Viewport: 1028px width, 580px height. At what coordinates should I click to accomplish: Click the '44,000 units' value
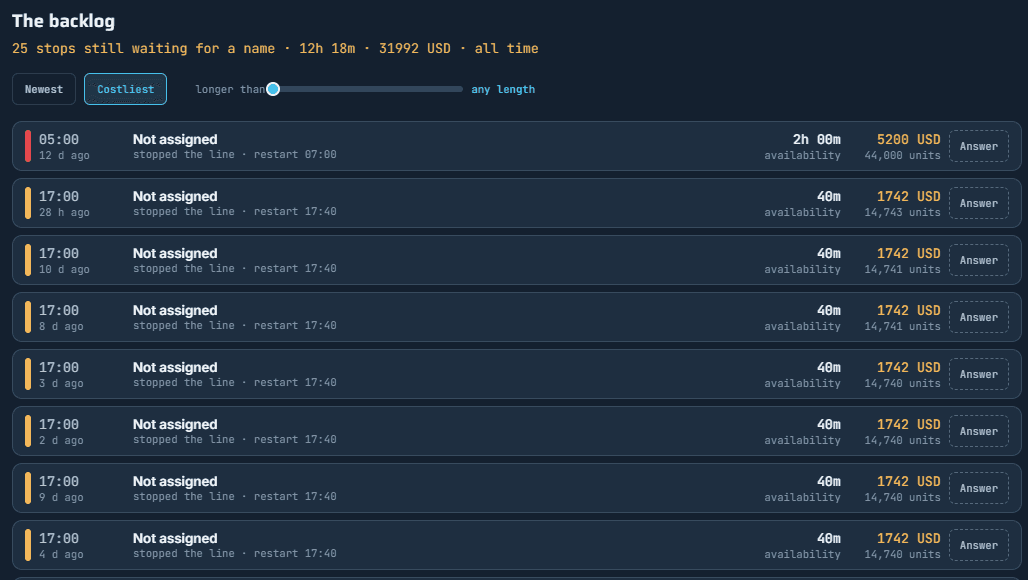point(902,155)
